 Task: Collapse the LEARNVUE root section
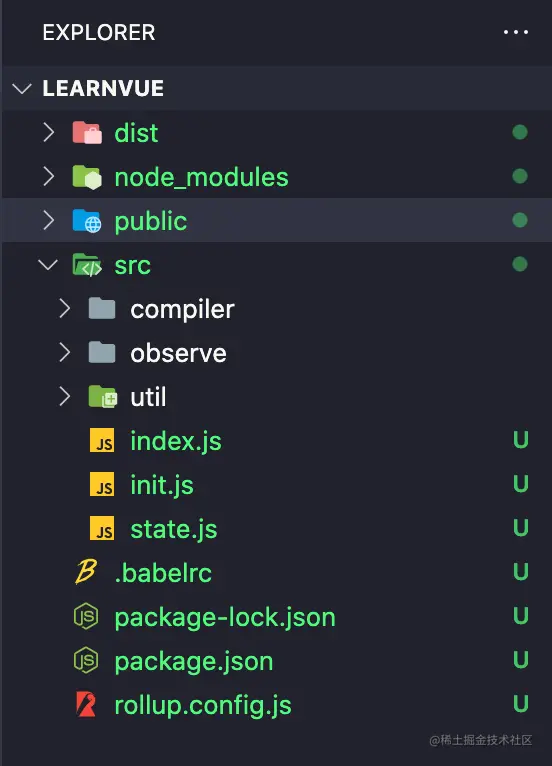22,88
